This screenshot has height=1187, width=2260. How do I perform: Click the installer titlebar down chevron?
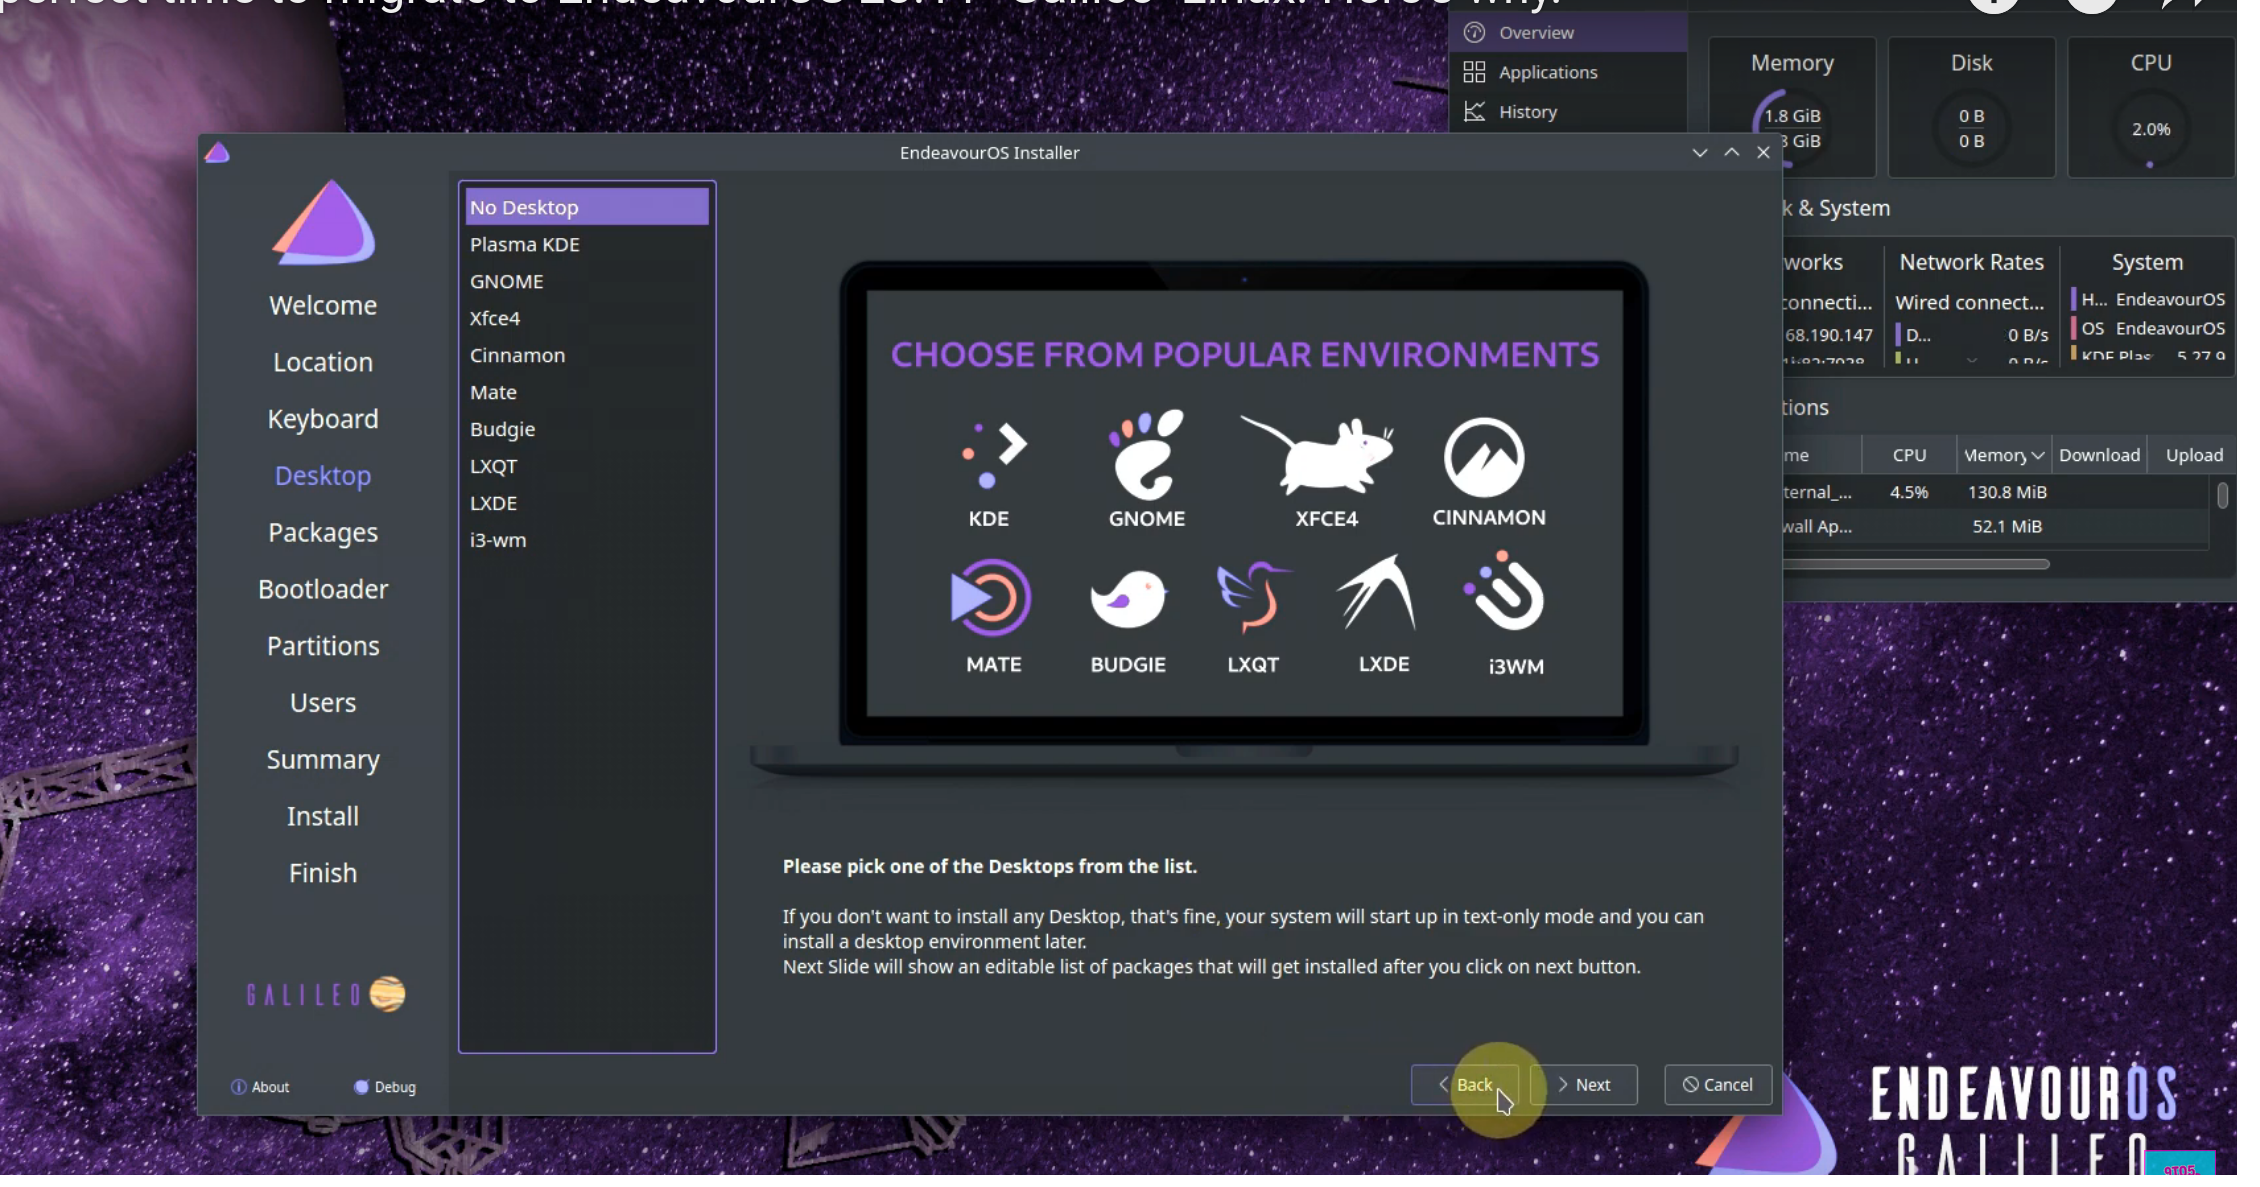(x=1699, y=153)
